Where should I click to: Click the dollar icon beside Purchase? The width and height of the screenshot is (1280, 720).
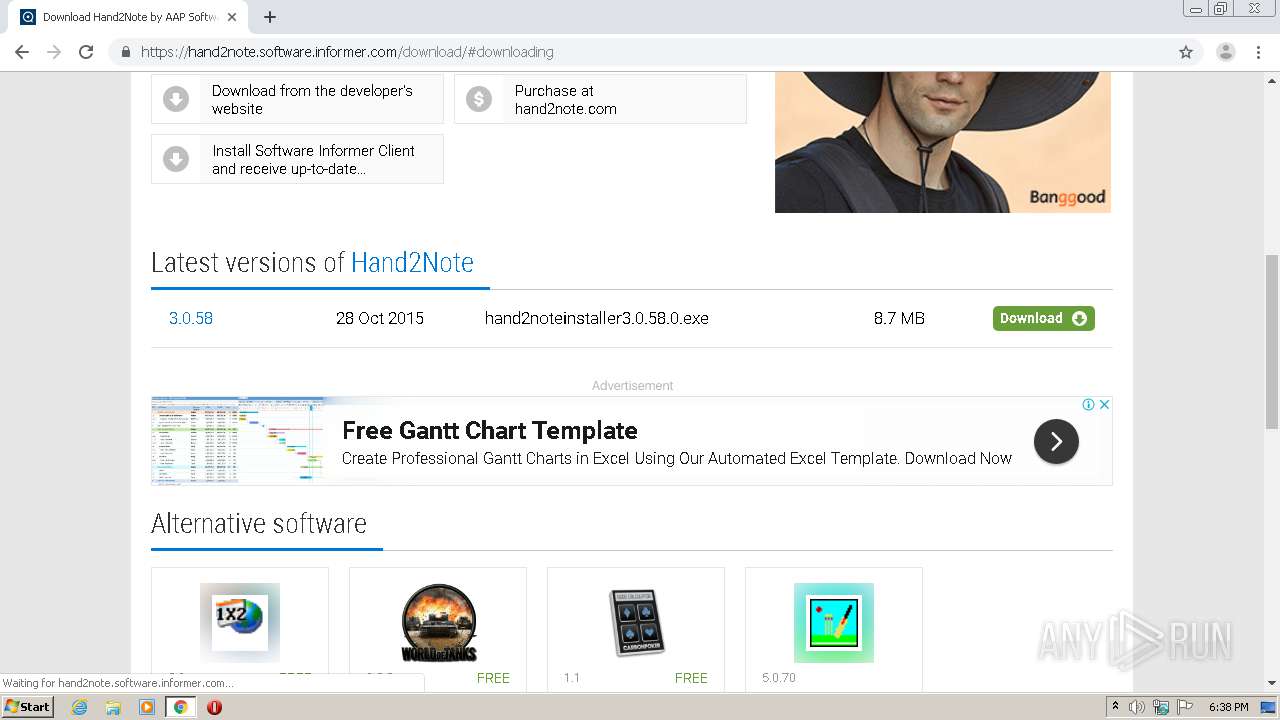tap(479, 99)
